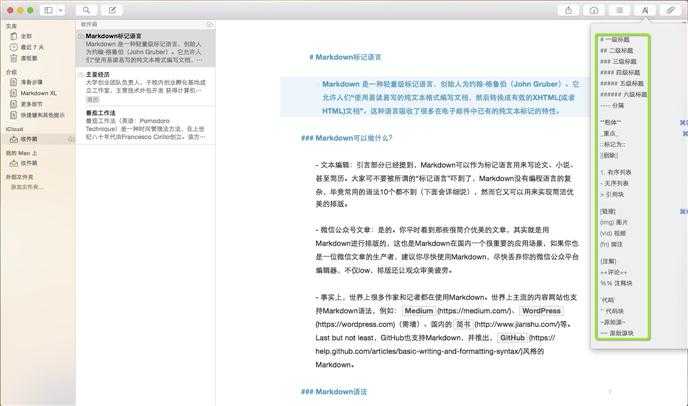This screenshot has height=406, width=688.
Task: Insert ### 三级标题 heading from markup panel
Action: point(618,62)
